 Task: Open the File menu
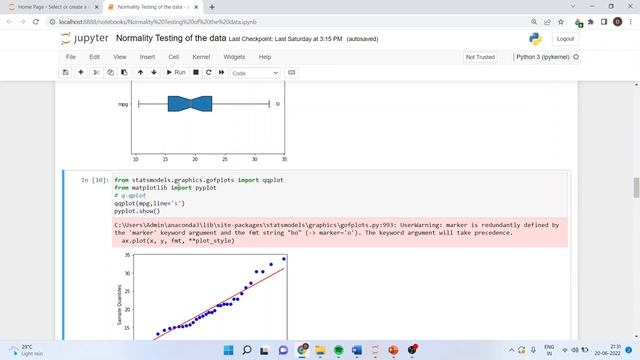(x=71, y=57)
